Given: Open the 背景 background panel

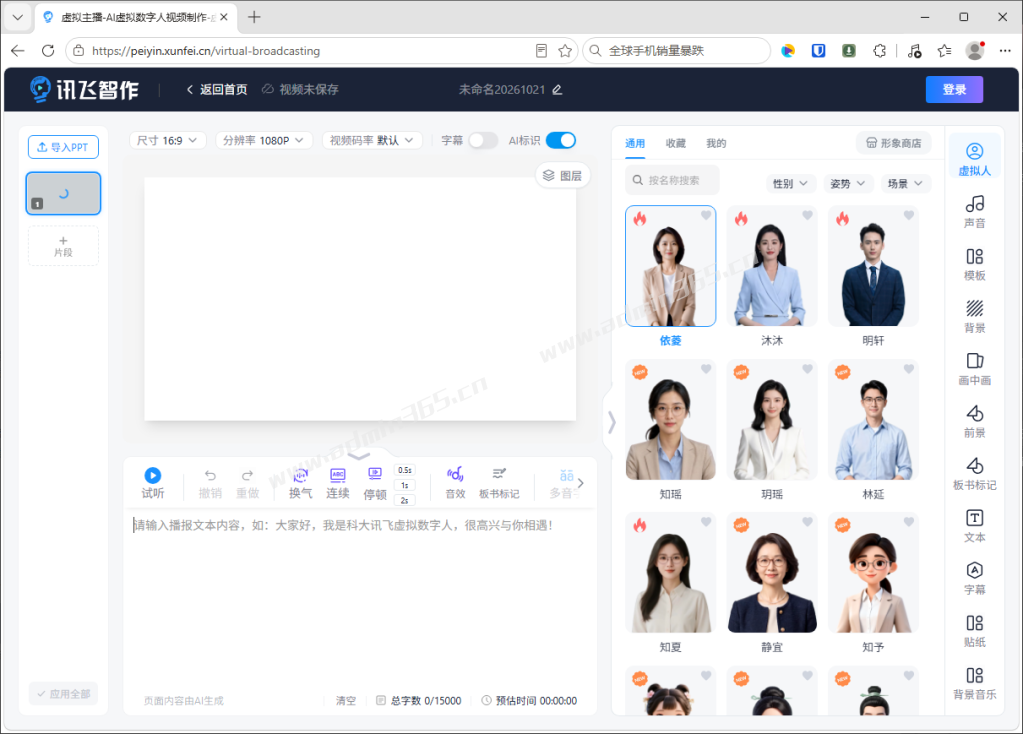Looking at the screenshot, I should 974,316.
